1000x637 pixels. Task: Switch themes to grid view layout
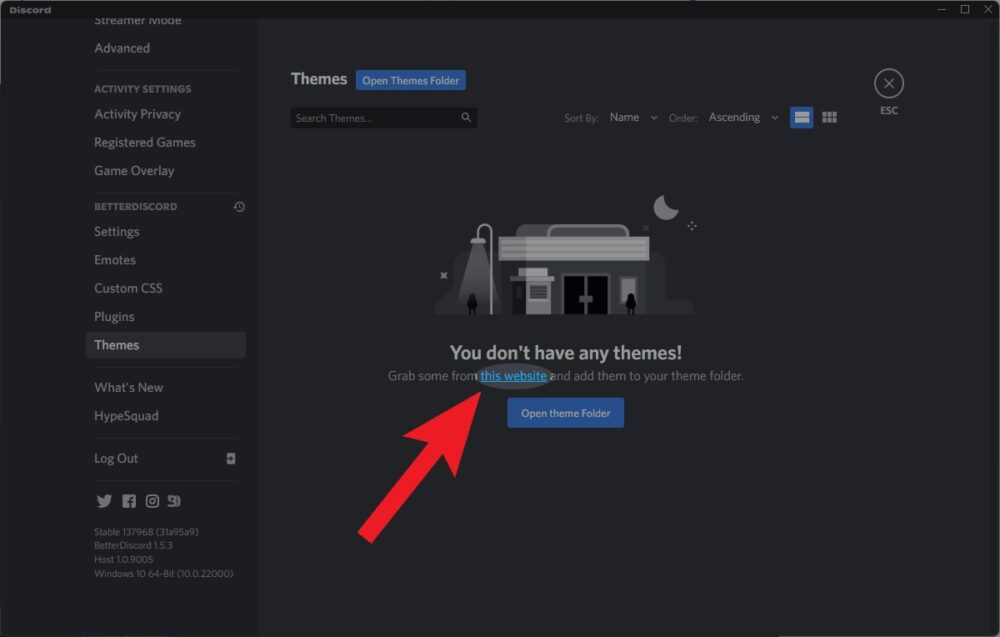(x=829, y=117)
